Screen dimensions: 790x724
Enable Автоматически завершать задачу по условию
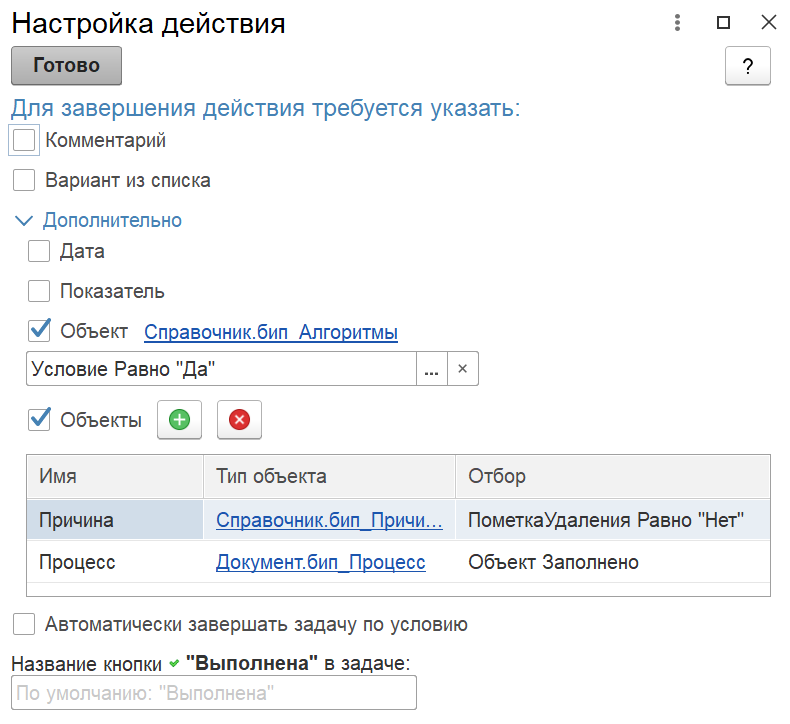[24, 624]
